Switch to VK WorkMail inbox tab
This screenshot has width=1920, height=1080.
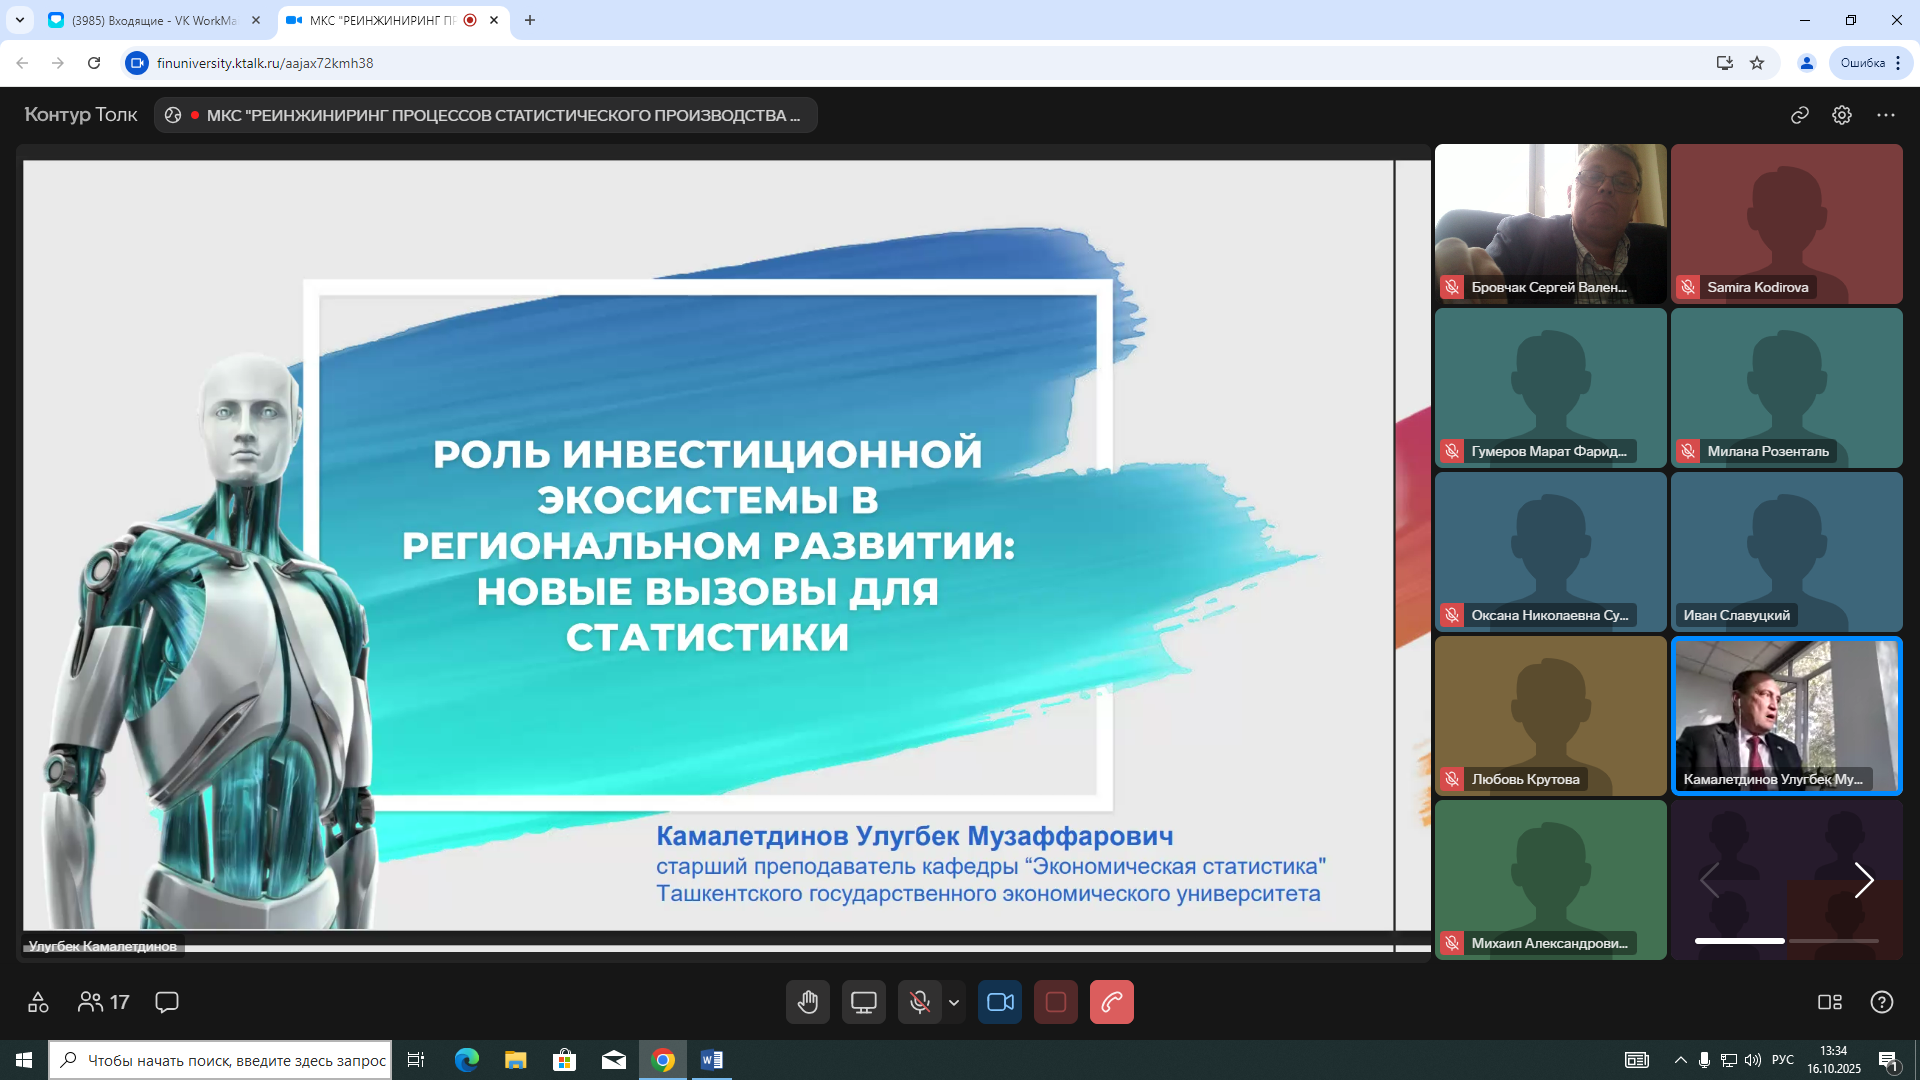coord(150,20)
